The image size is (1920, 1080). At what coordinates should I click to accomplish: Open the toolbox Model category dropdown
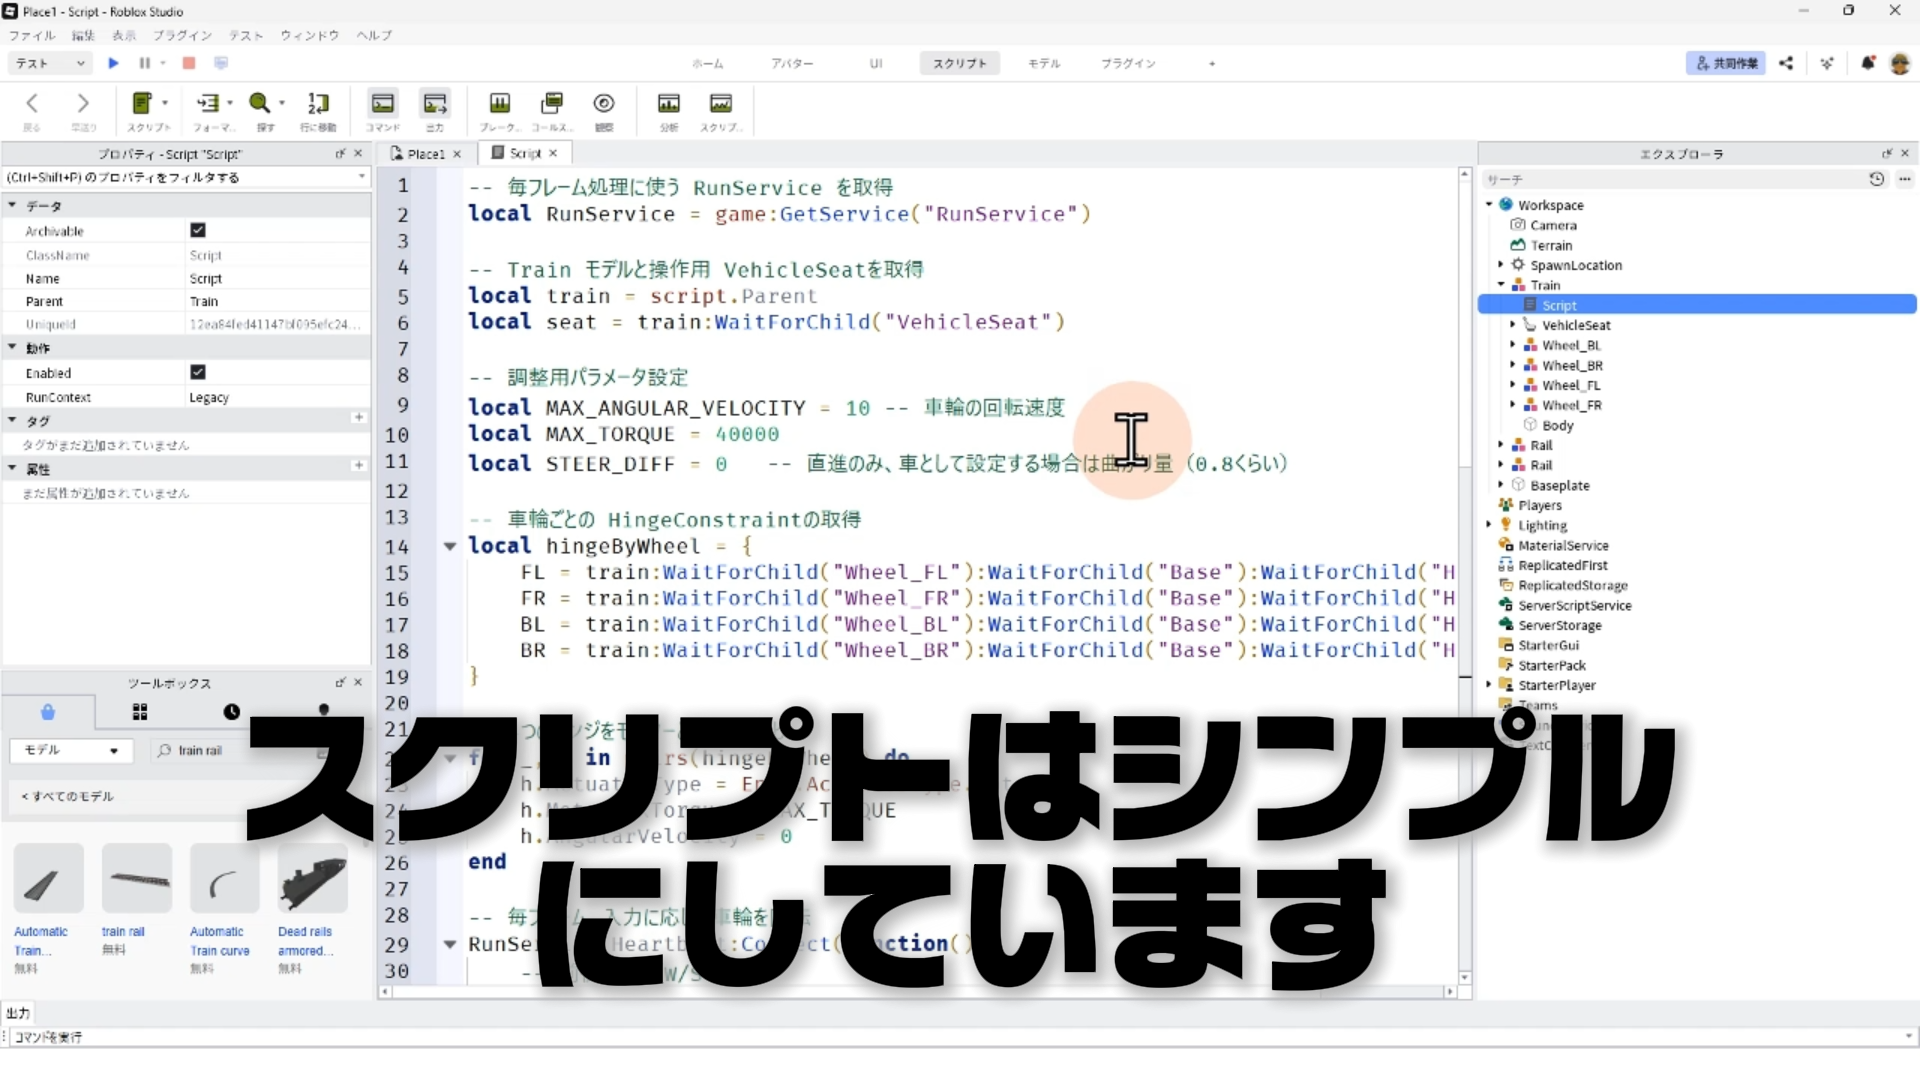(x=71, y=750)
